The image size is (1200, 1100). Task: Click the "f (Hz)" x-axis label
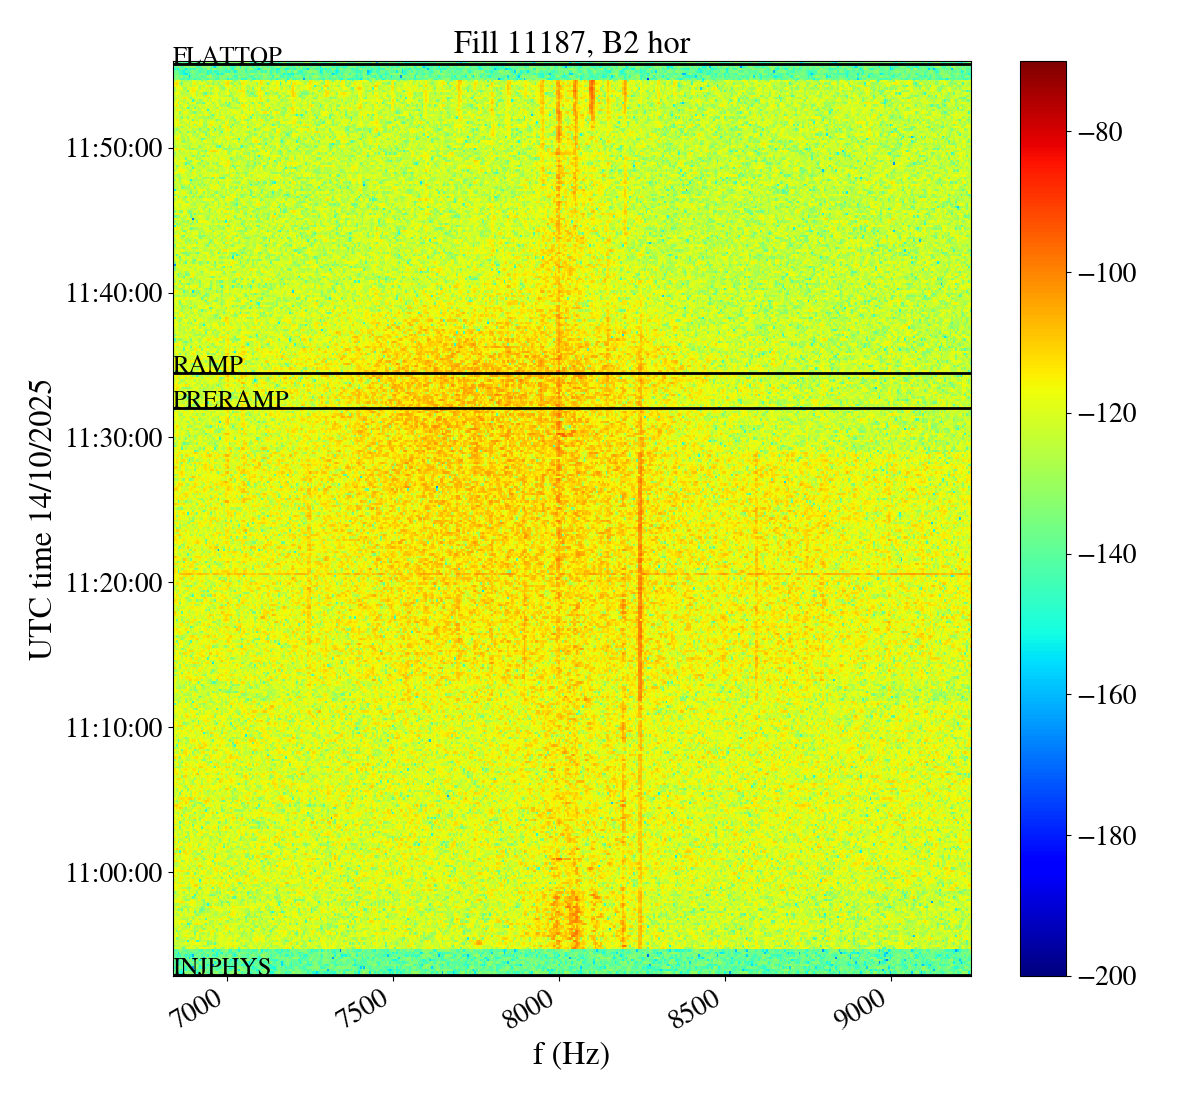click(571, 1054)
